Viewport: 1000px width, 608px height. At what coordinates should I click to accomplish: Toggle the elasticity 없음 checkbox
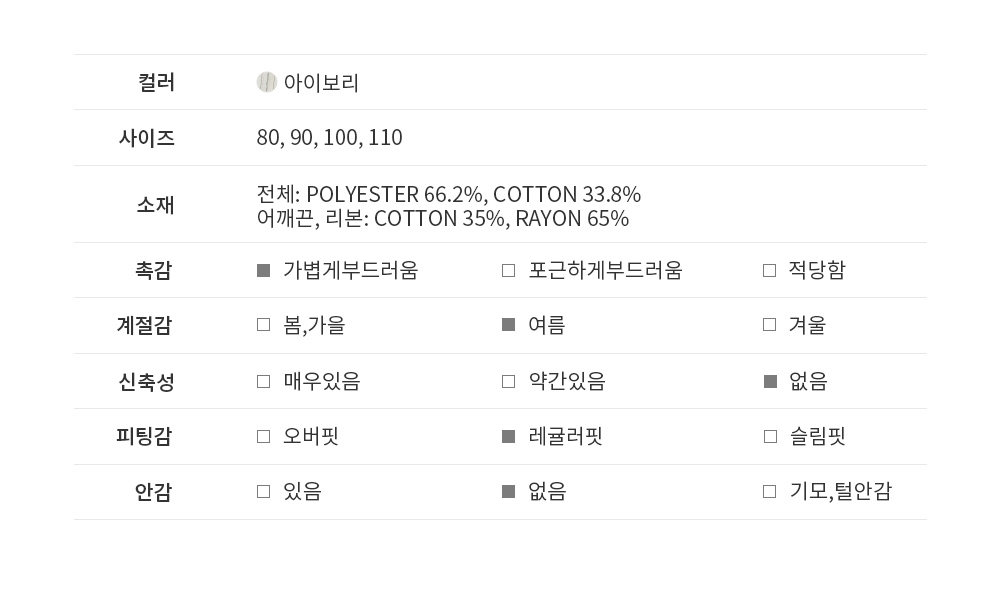pos(769,381)
